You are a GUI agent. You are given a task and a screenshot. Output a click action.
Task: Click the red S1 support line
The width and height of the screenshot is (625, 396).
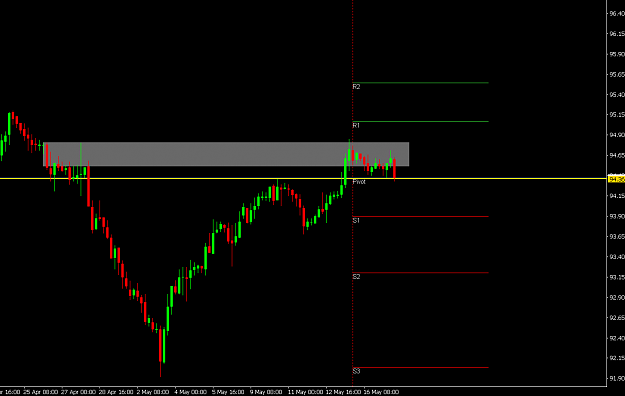pyautogui.click(x=421, y=217)
